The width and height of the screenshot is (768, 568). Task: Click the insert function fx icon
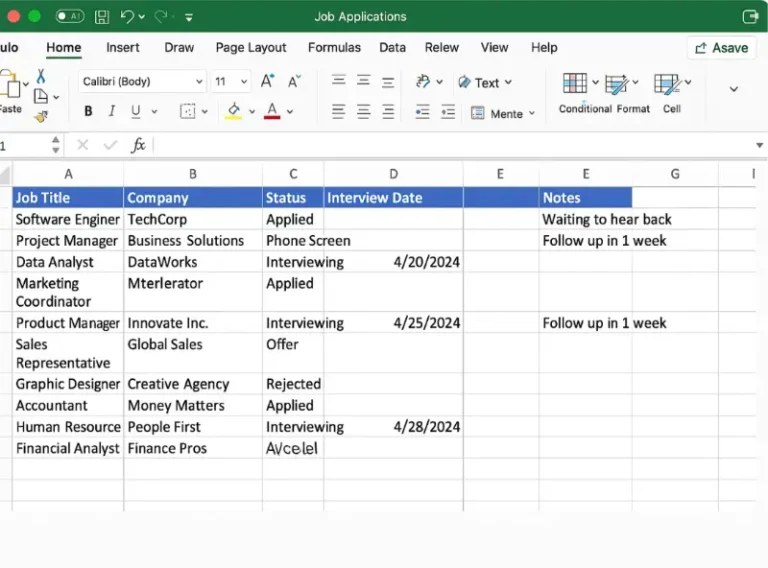pyautogui.click(x=139, y=146)
